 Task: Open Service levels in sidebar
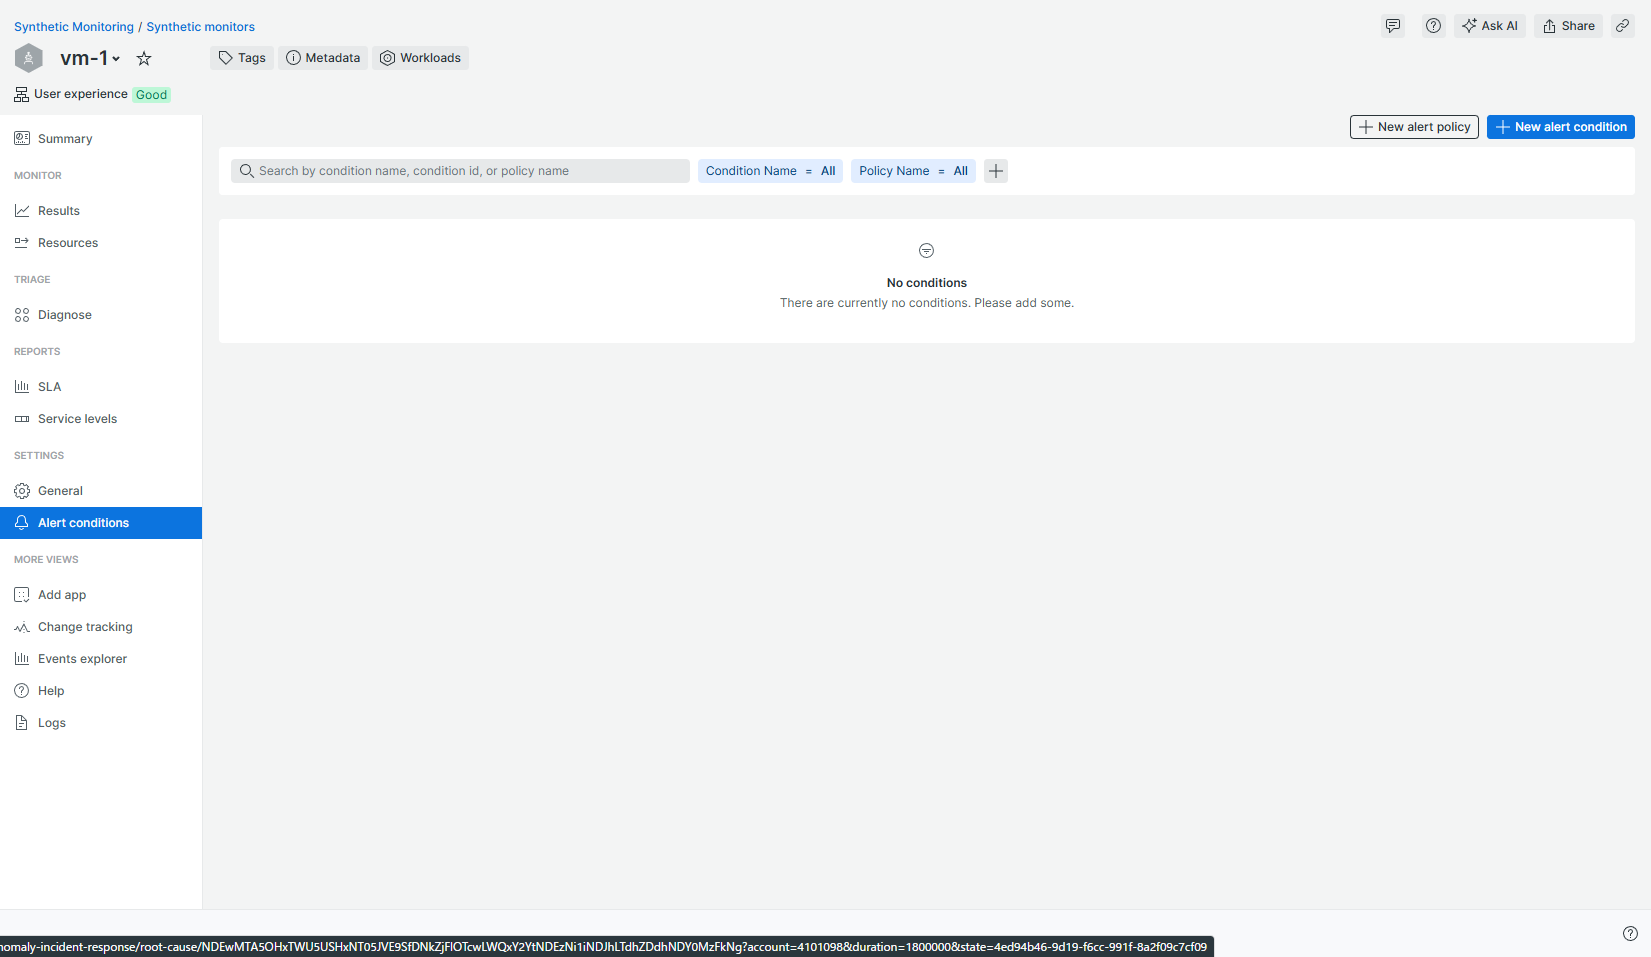(x=101, y=419)
